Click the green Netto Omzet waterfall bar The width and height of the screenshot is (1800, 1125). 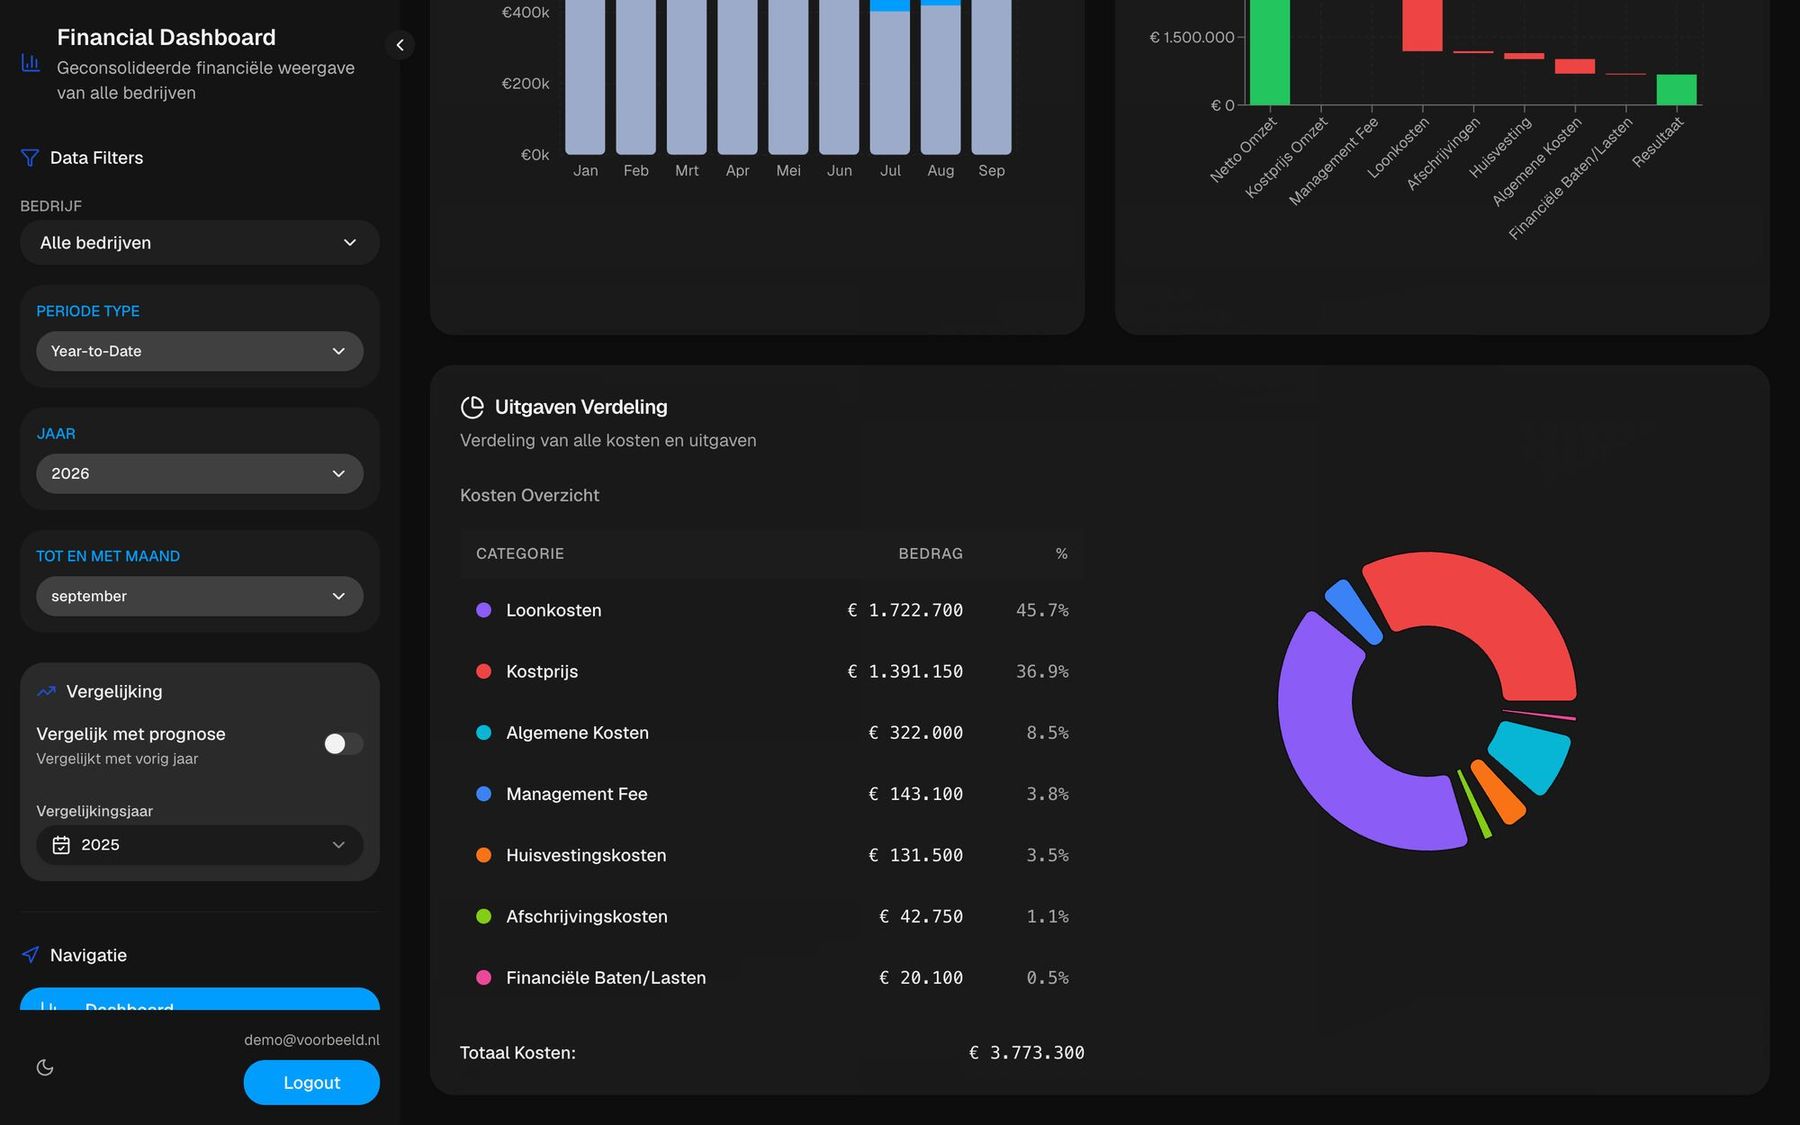point(1269,52)
